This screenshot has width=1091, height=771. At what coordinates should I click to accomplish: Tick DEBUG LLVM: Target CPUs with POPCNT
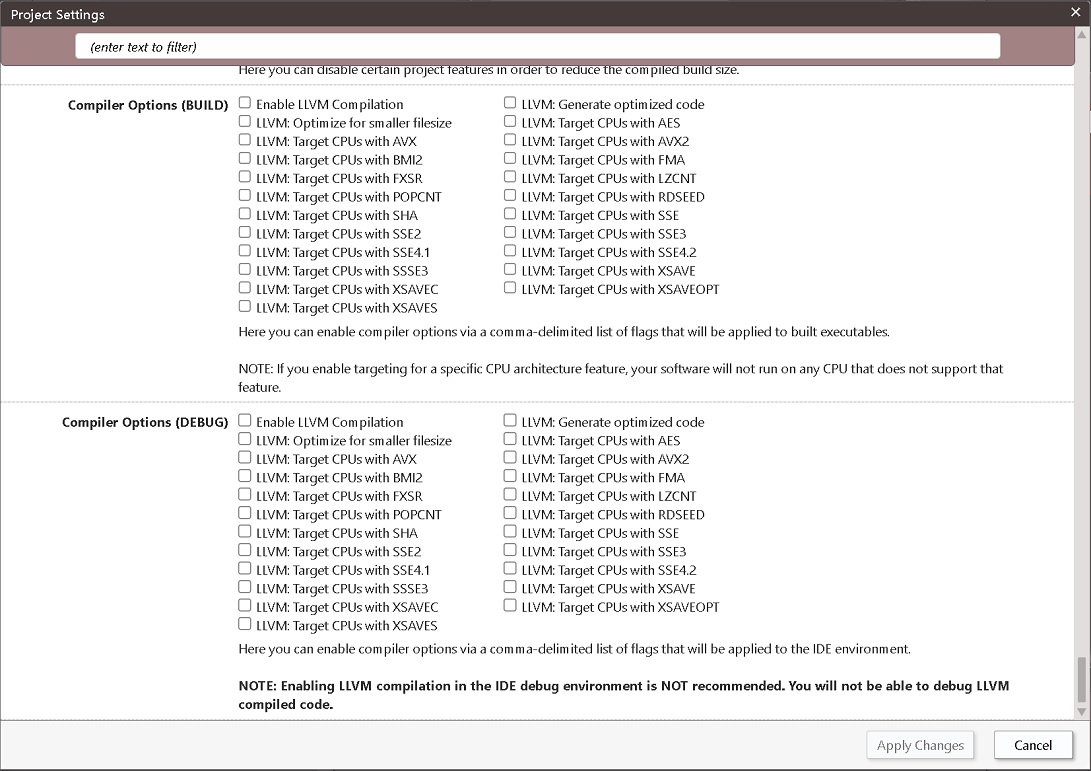(x=245, y=514)
